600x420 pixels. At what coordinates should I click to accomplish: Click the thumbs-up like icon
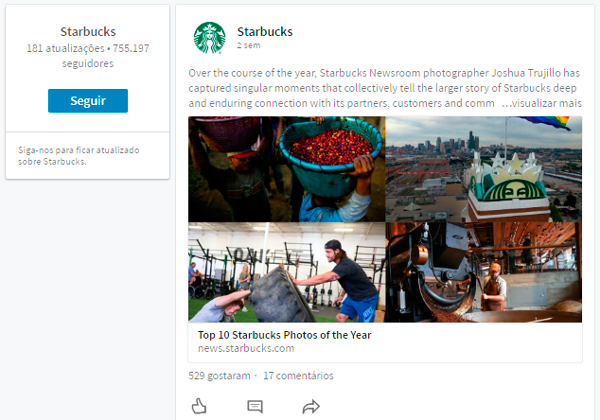[x=199, y=406]
